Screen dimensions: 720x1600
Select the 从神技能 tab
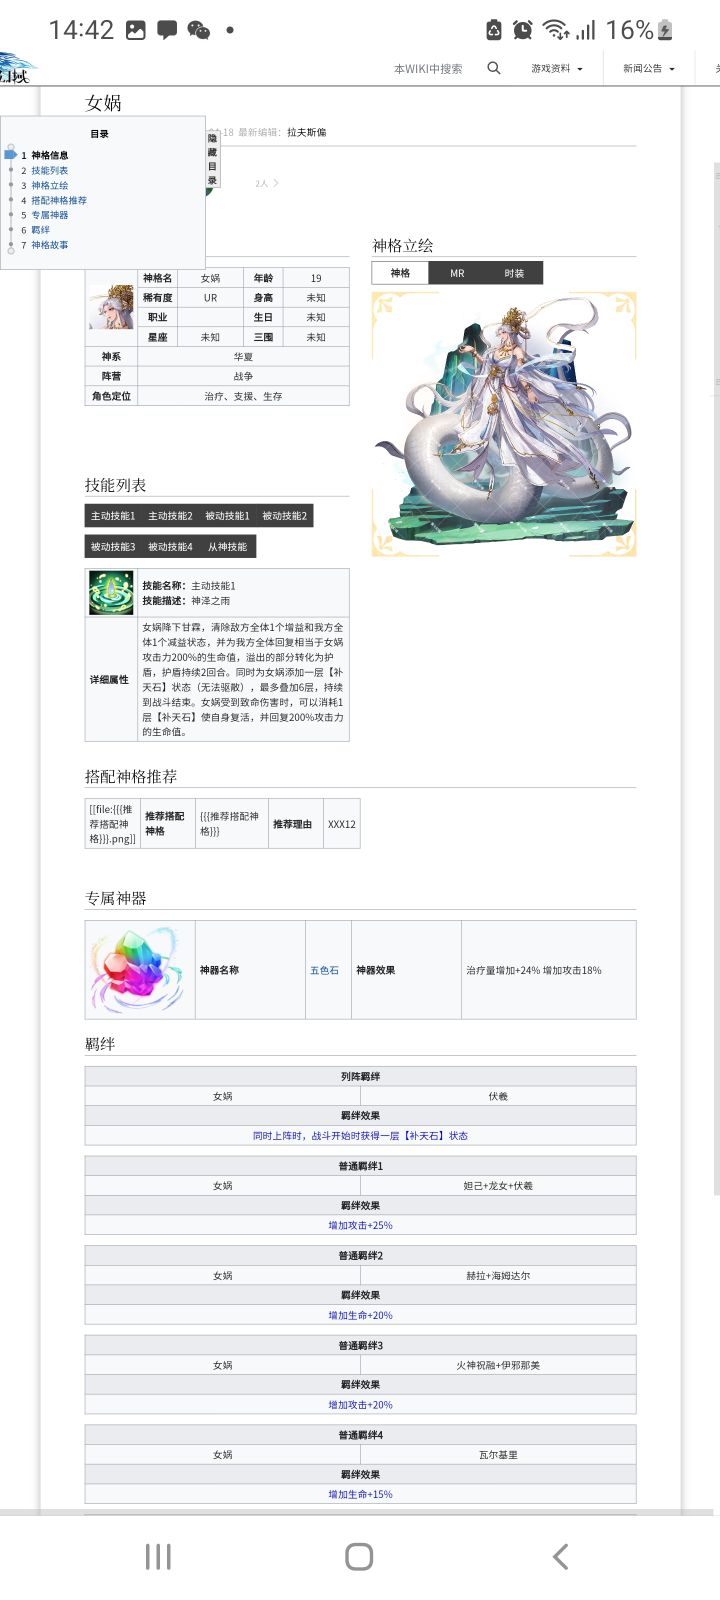pos(227,547)
